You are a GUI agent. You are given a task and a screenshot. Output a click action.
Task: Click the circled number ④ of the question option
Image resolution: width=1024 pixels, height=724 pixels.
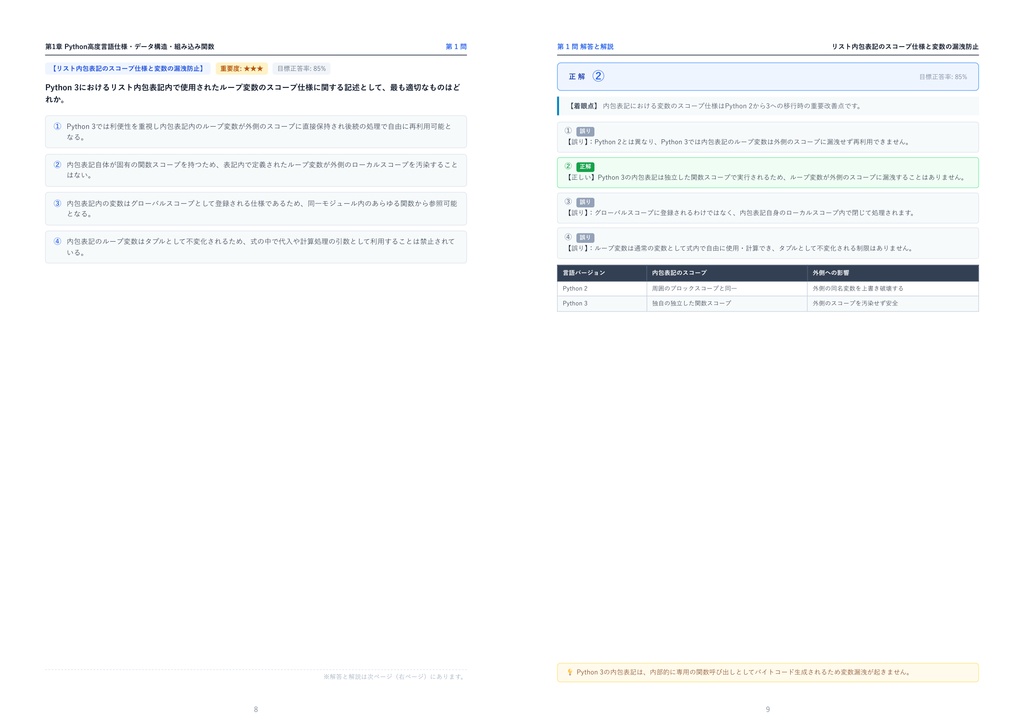(57, 242)
